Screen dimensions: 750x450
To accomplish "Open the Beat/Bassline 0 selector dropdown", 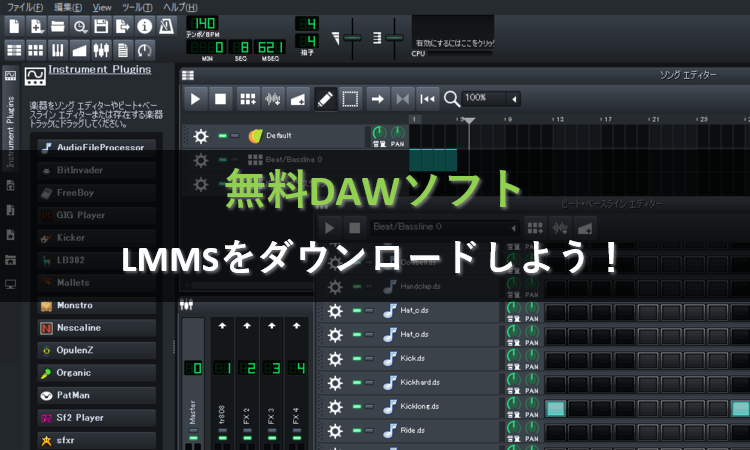I will (512, 228).
